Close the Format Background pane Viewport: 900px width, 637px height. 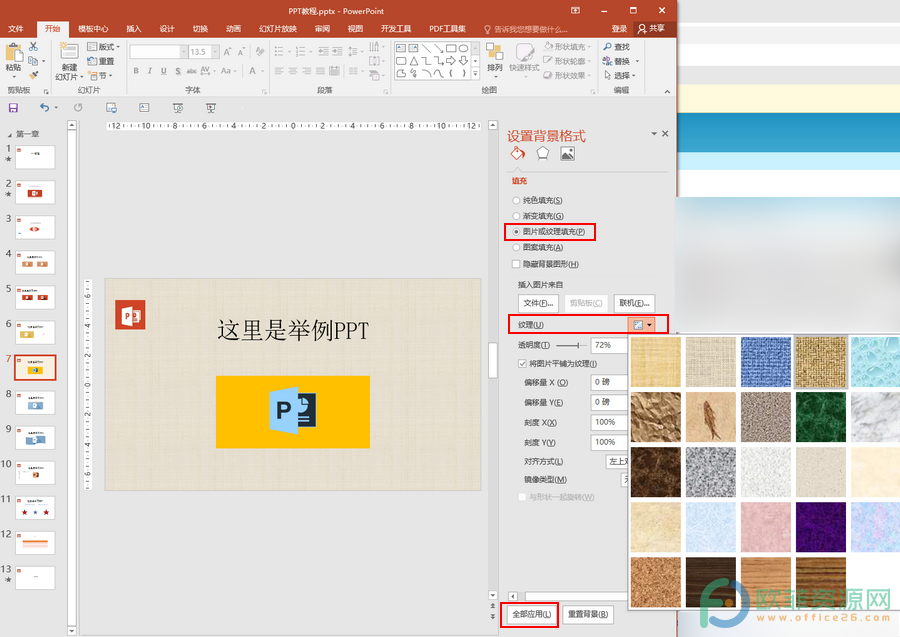tap(665, 134)
